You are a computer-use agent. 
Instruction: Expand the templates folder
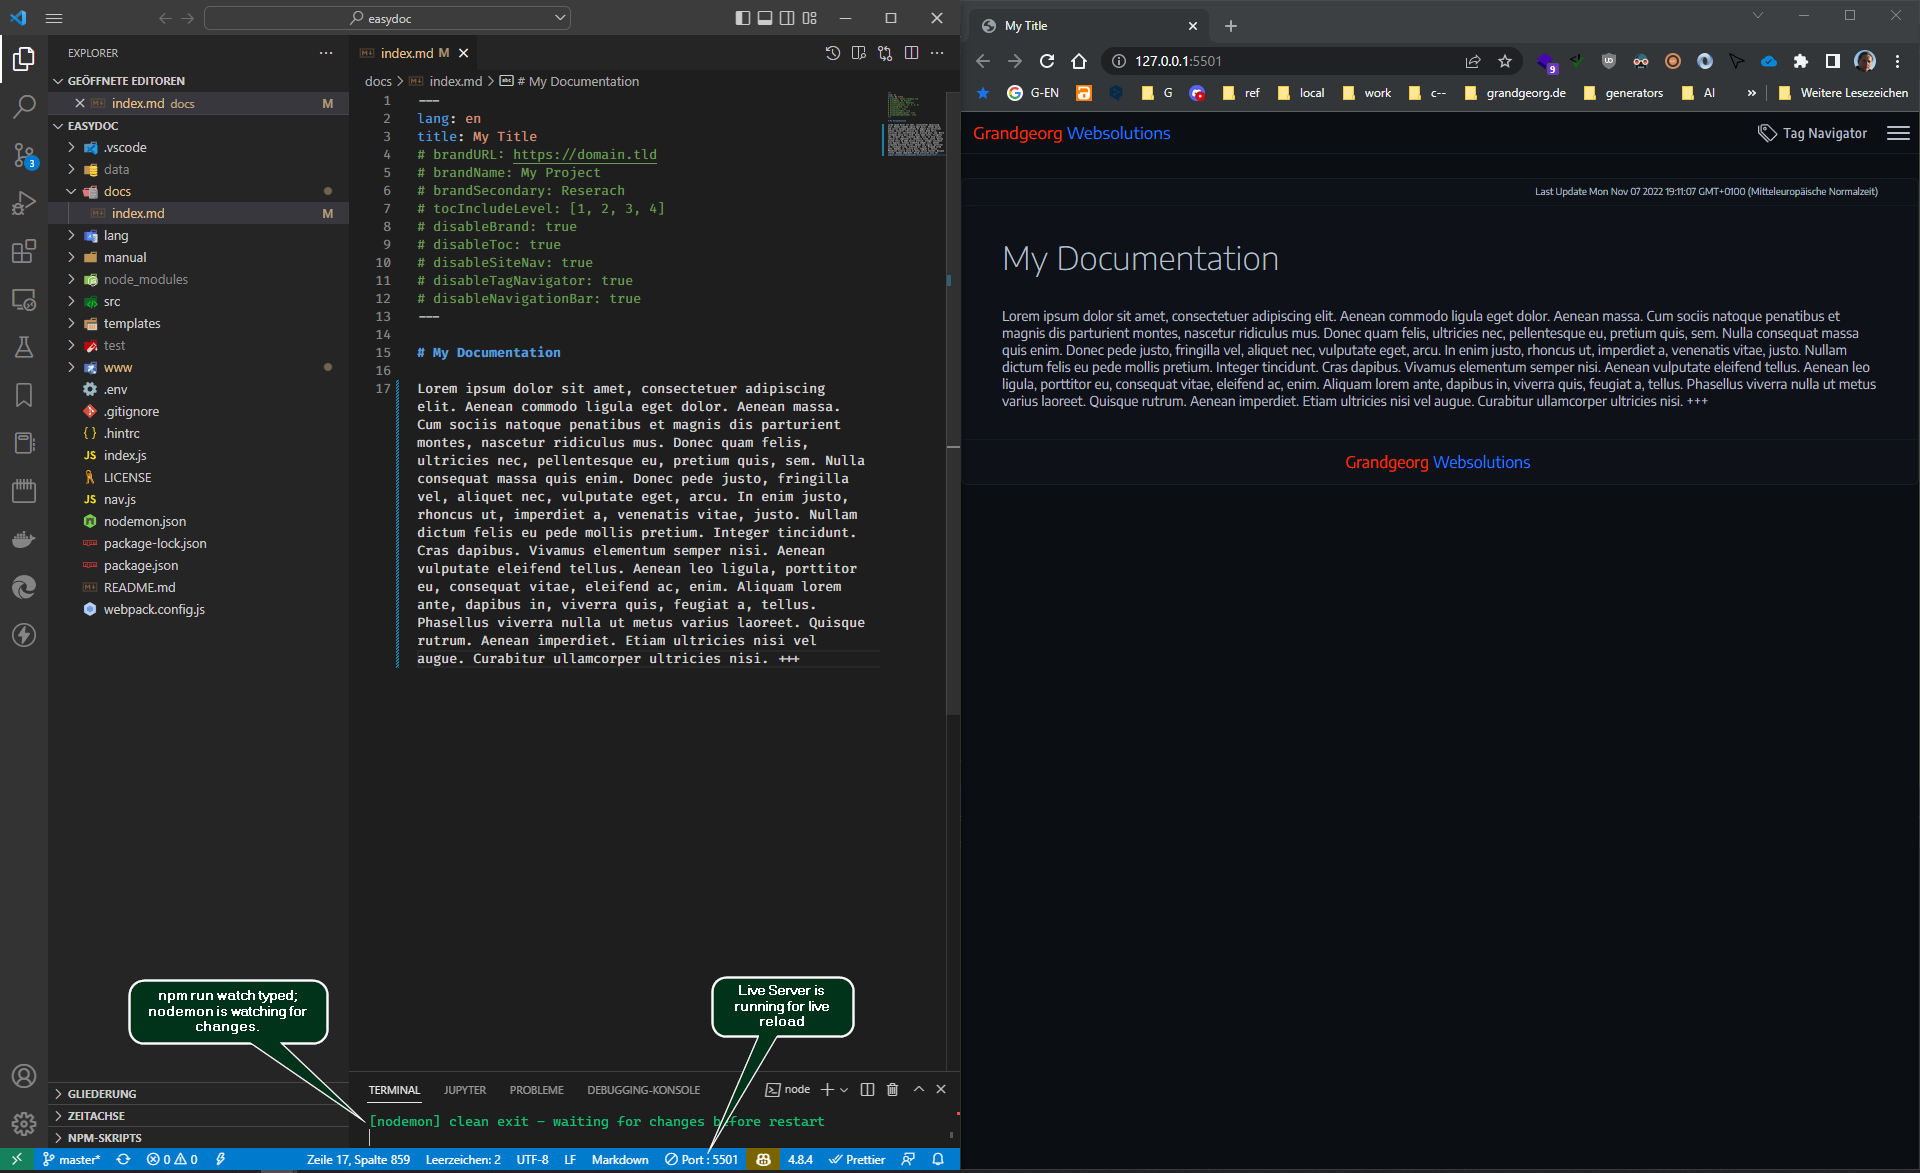point(200,323)
